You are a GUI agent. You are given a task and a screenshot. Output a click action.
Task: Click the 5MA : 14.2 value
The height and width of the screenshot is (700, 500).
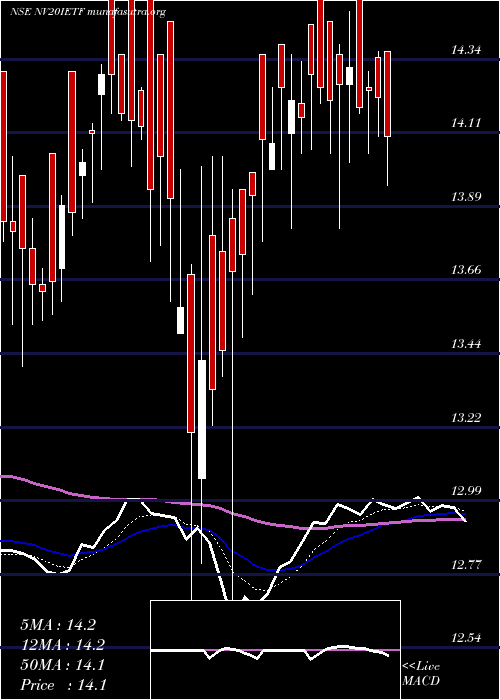(x=58, y=625)
